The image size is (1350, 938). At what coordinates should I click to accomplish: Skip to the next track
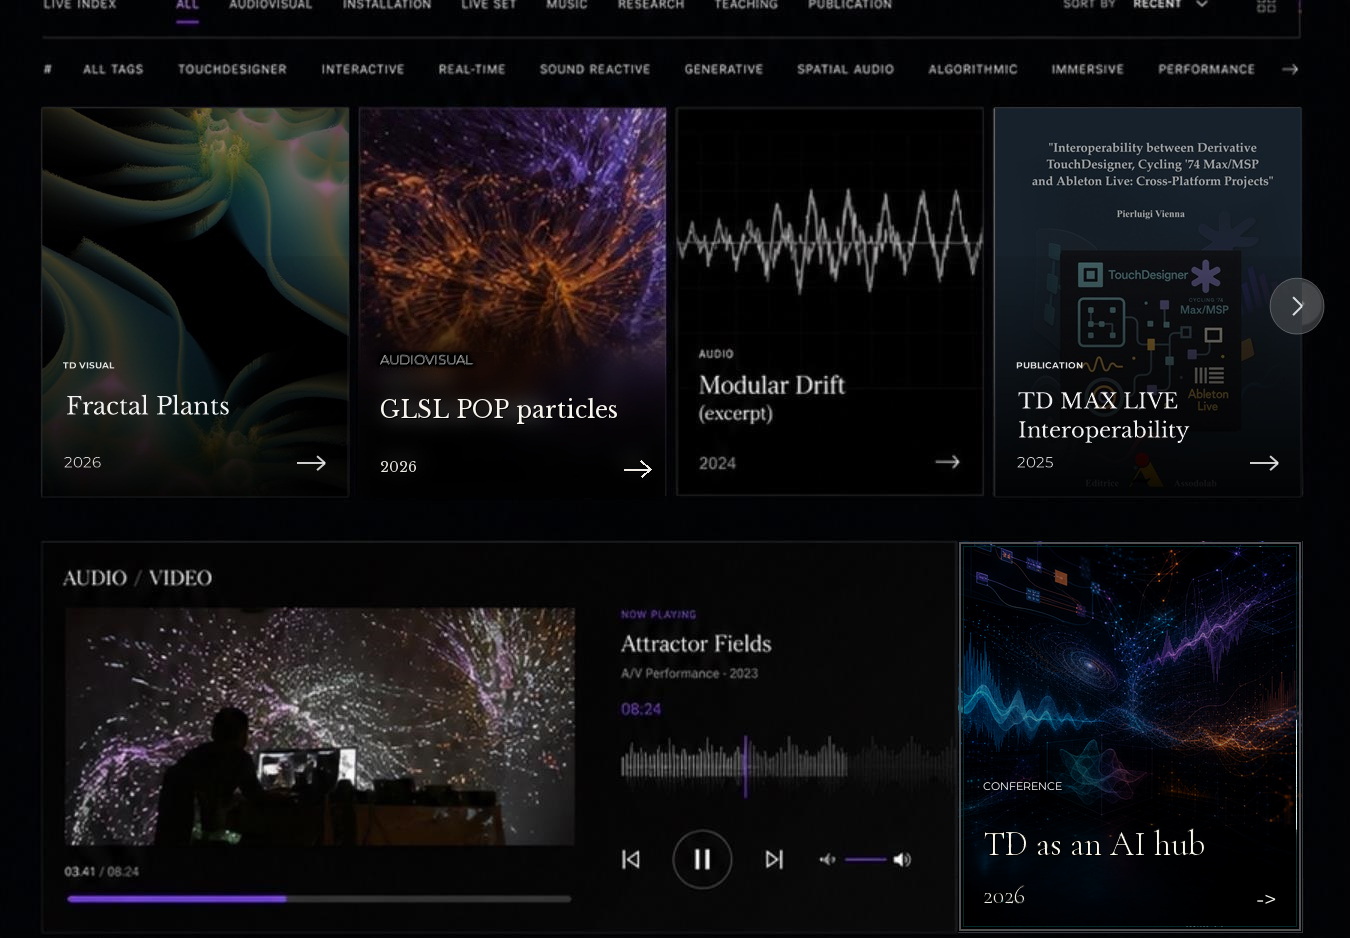click(x=774, y=859)
